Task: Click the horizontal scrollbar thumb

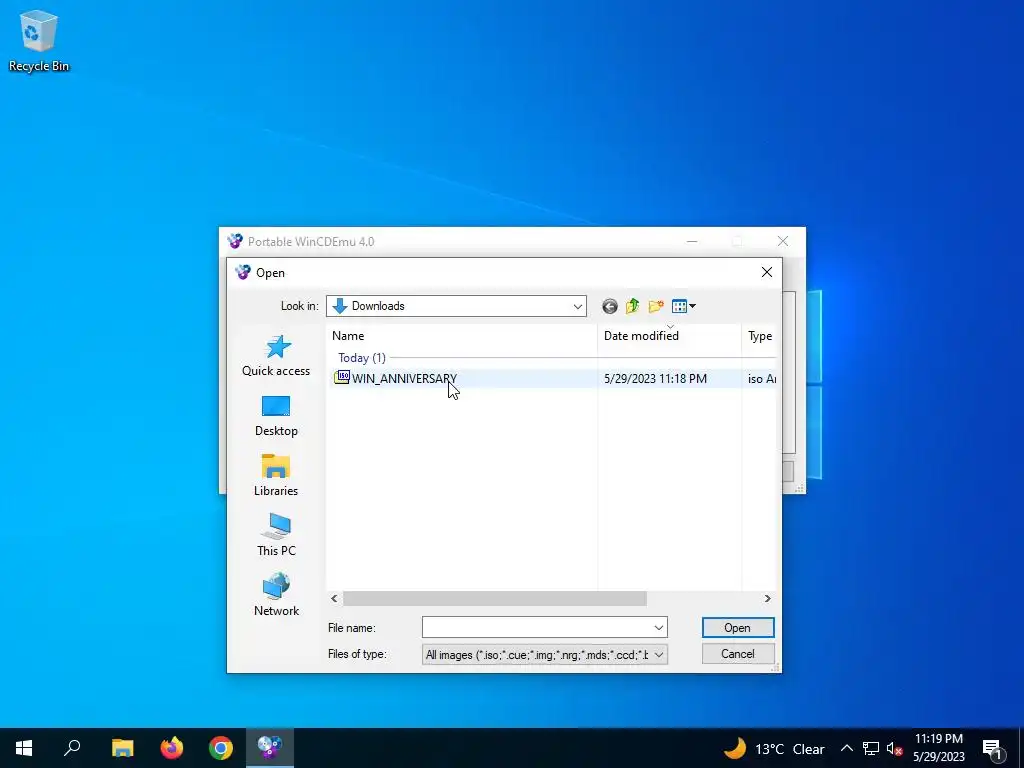Action: (494, 599)
